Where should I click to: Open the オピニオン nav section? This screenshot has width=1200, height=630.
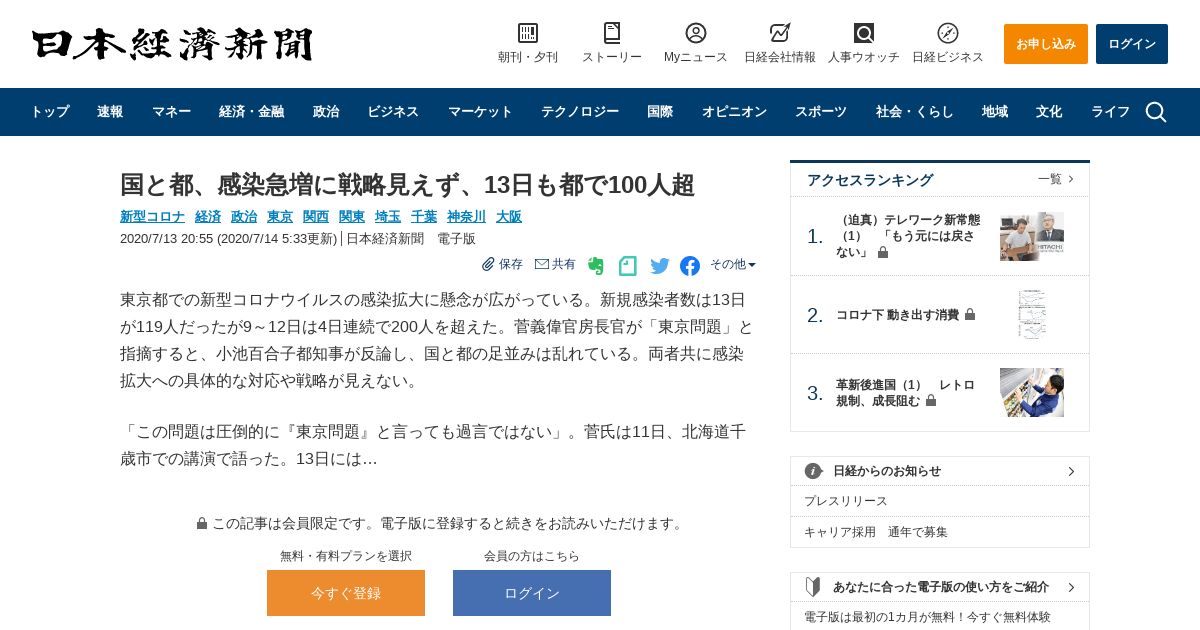734,112
